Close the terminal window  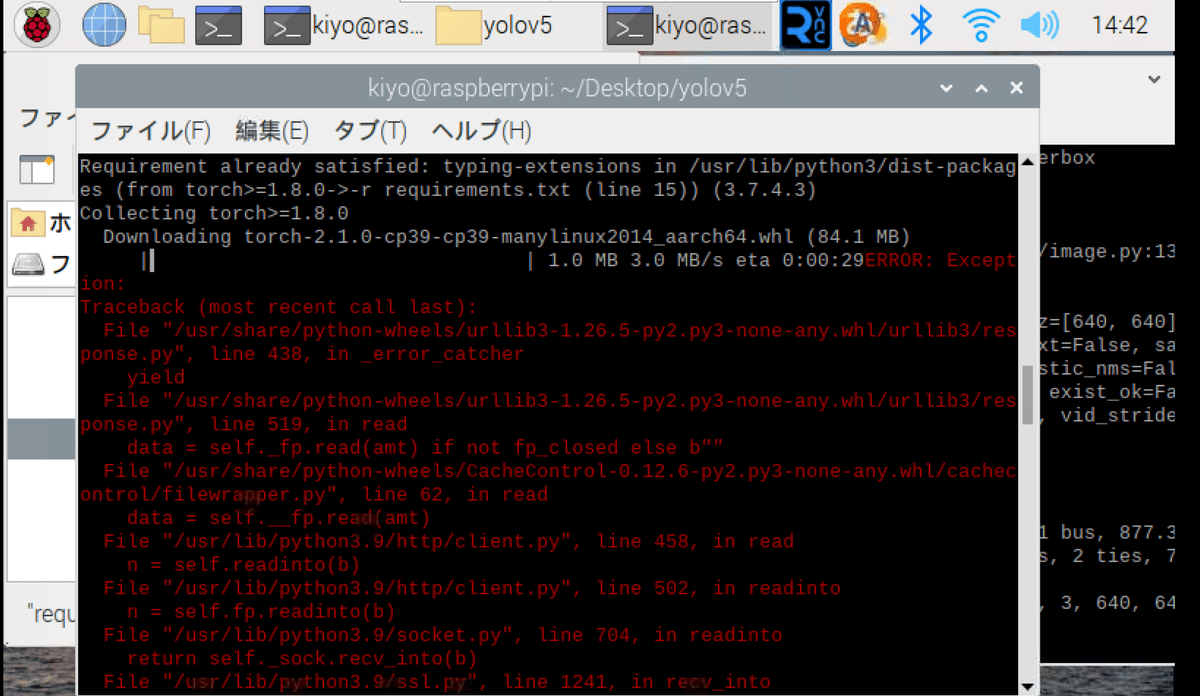1016,88
